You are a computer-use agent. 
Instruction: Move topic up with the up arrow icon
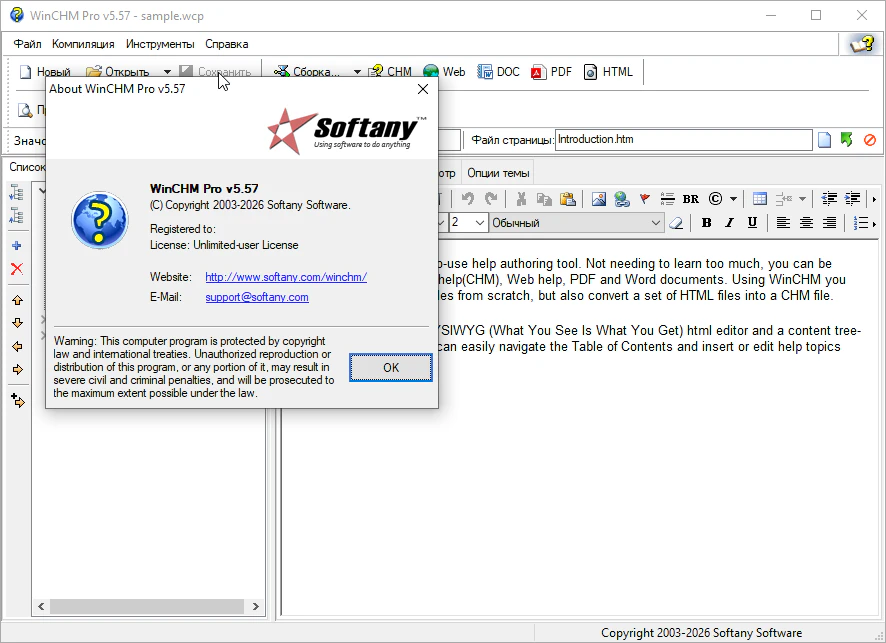click(17, 300)
